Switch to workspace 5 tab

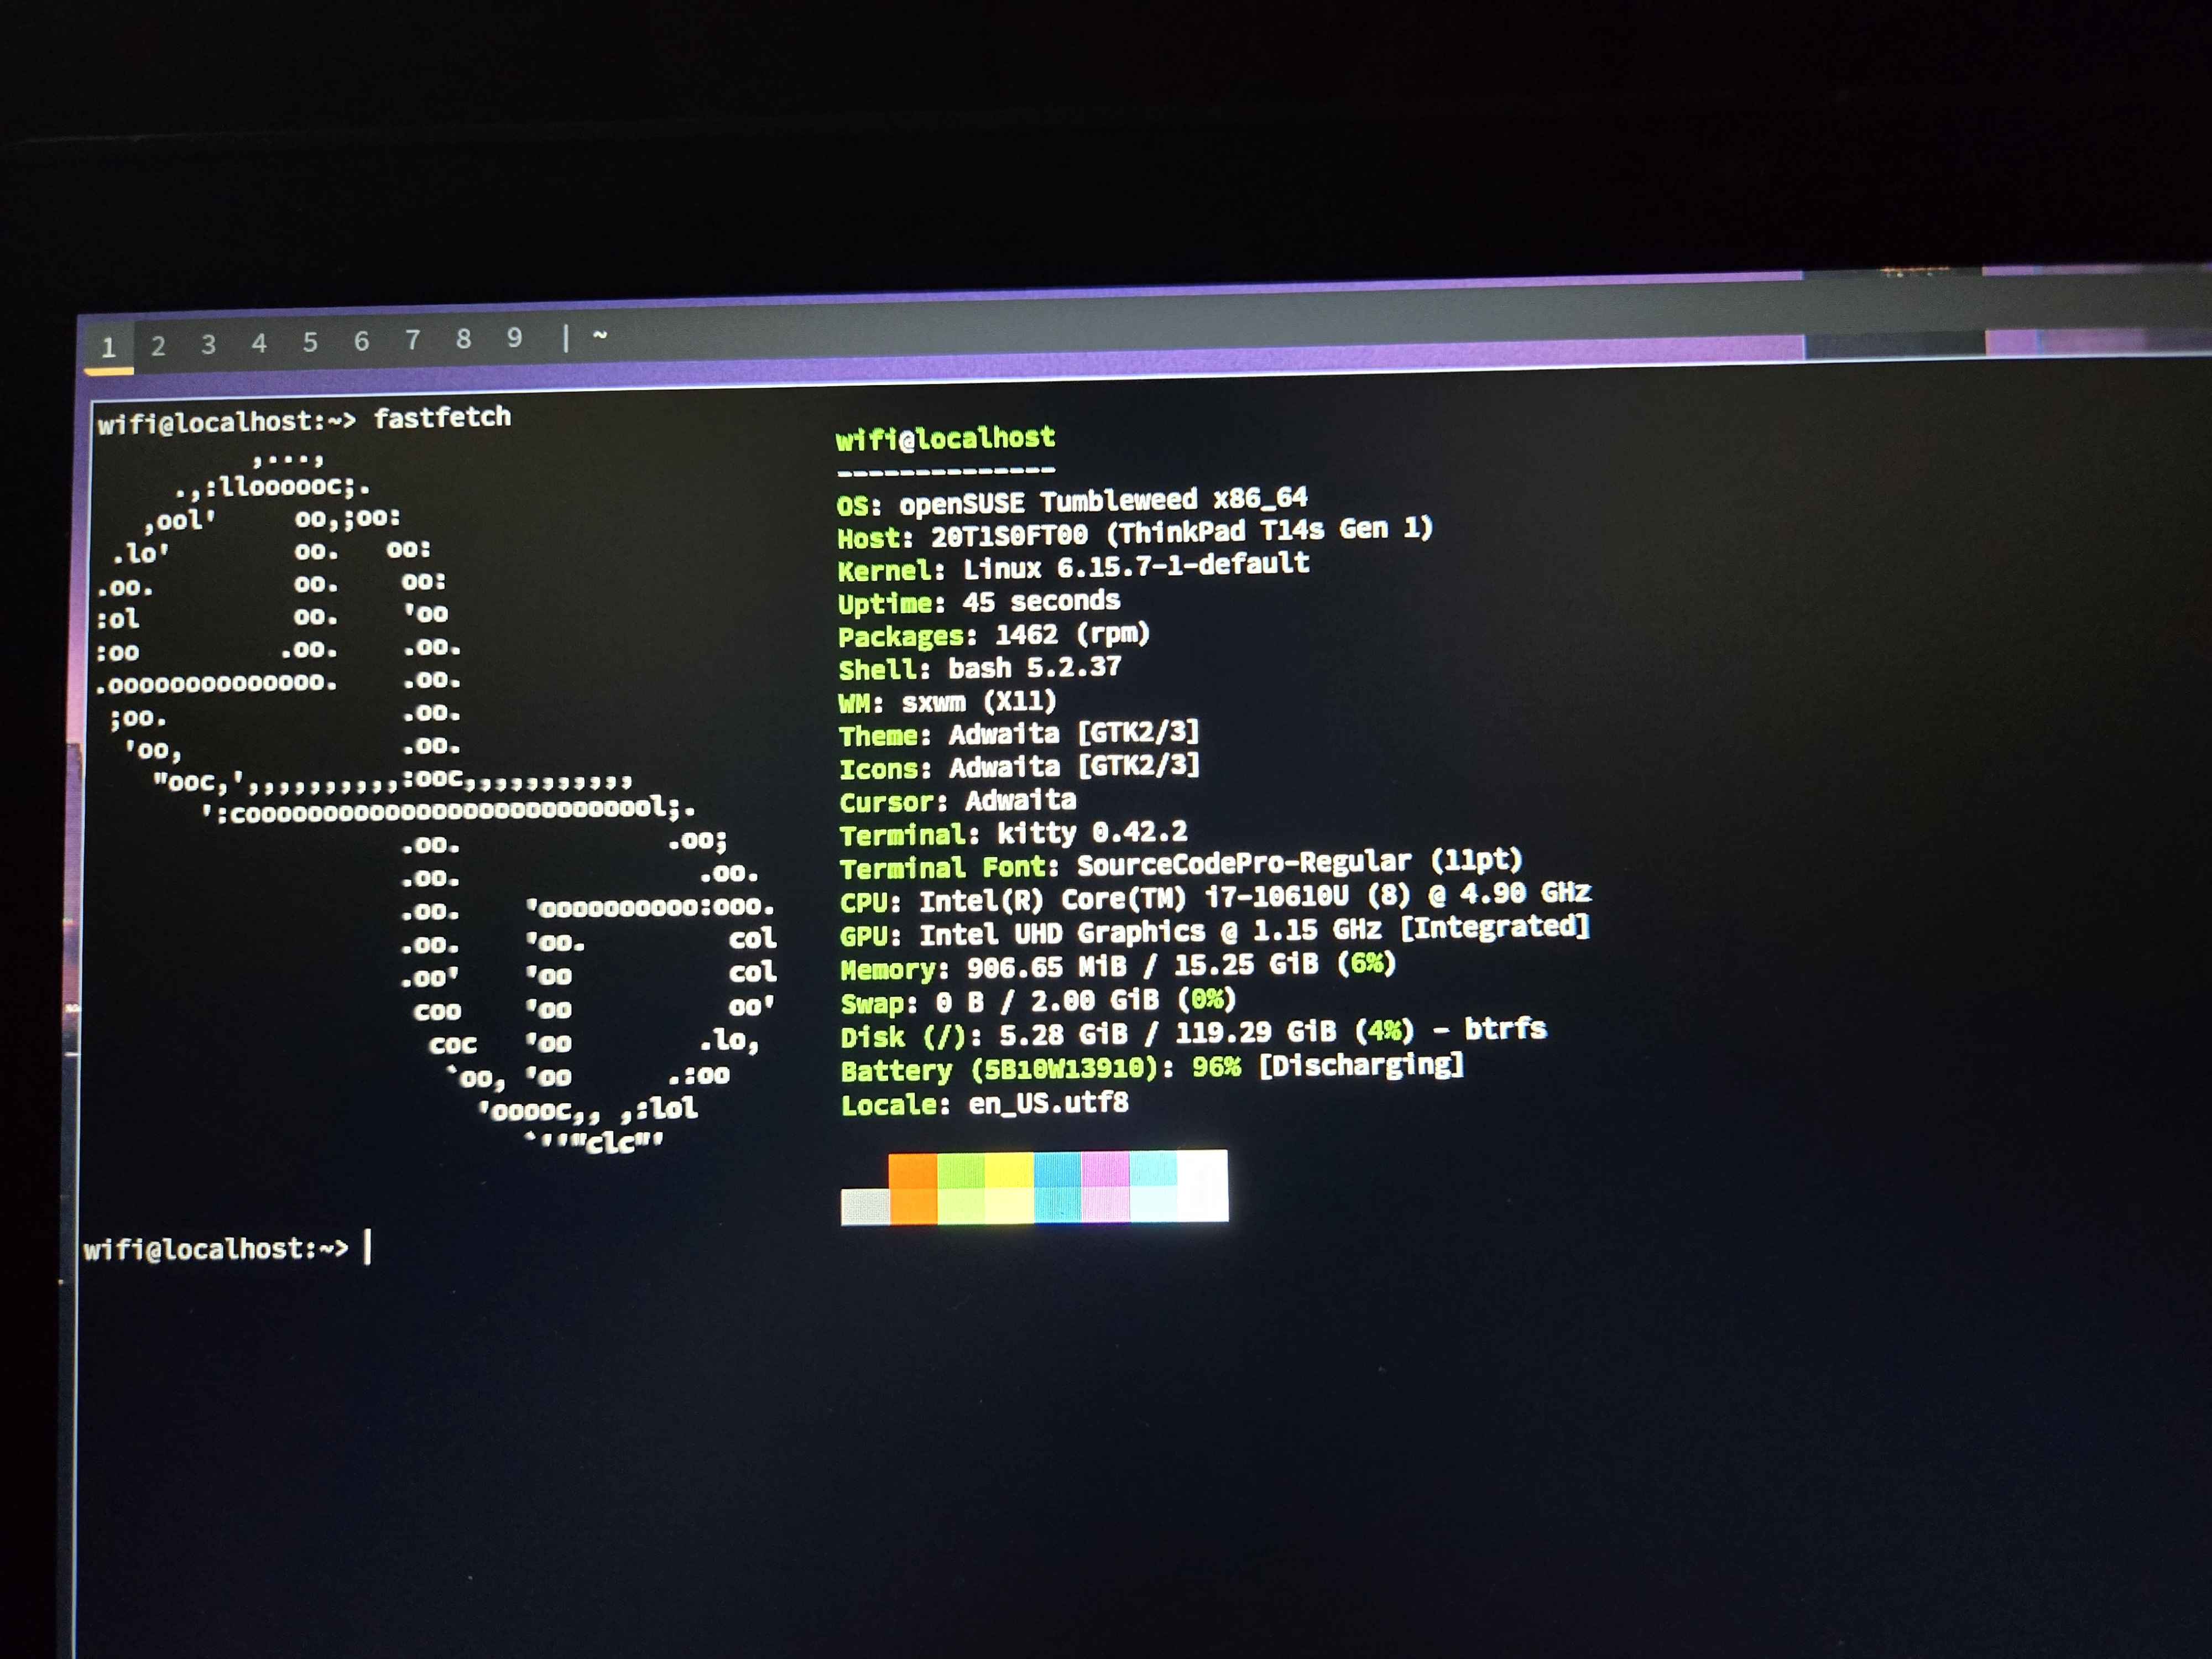(310, 342)
